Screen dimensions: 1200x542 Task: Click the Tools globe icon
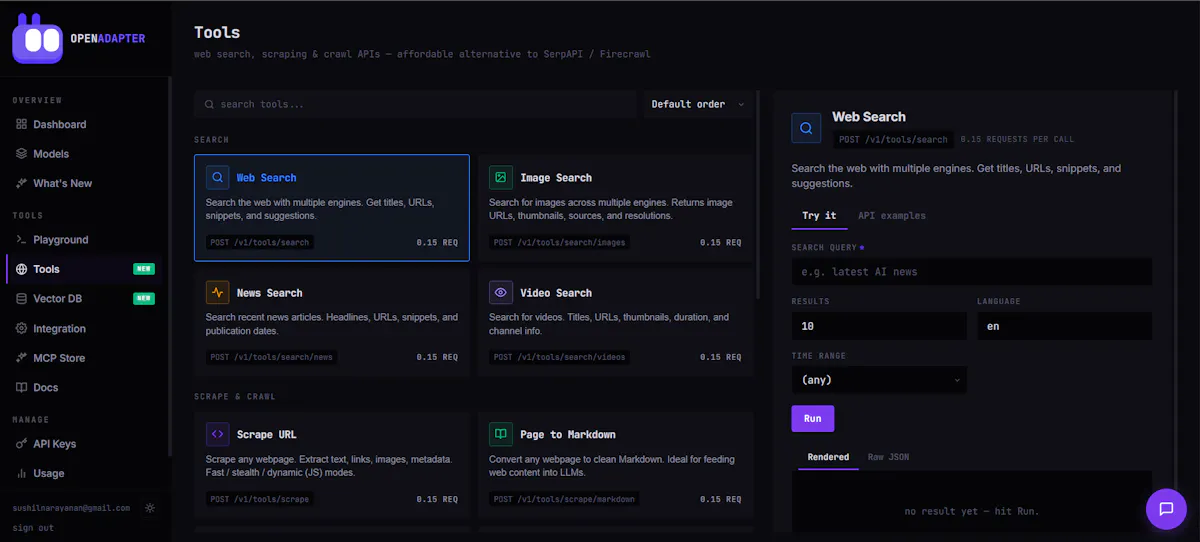22,269
